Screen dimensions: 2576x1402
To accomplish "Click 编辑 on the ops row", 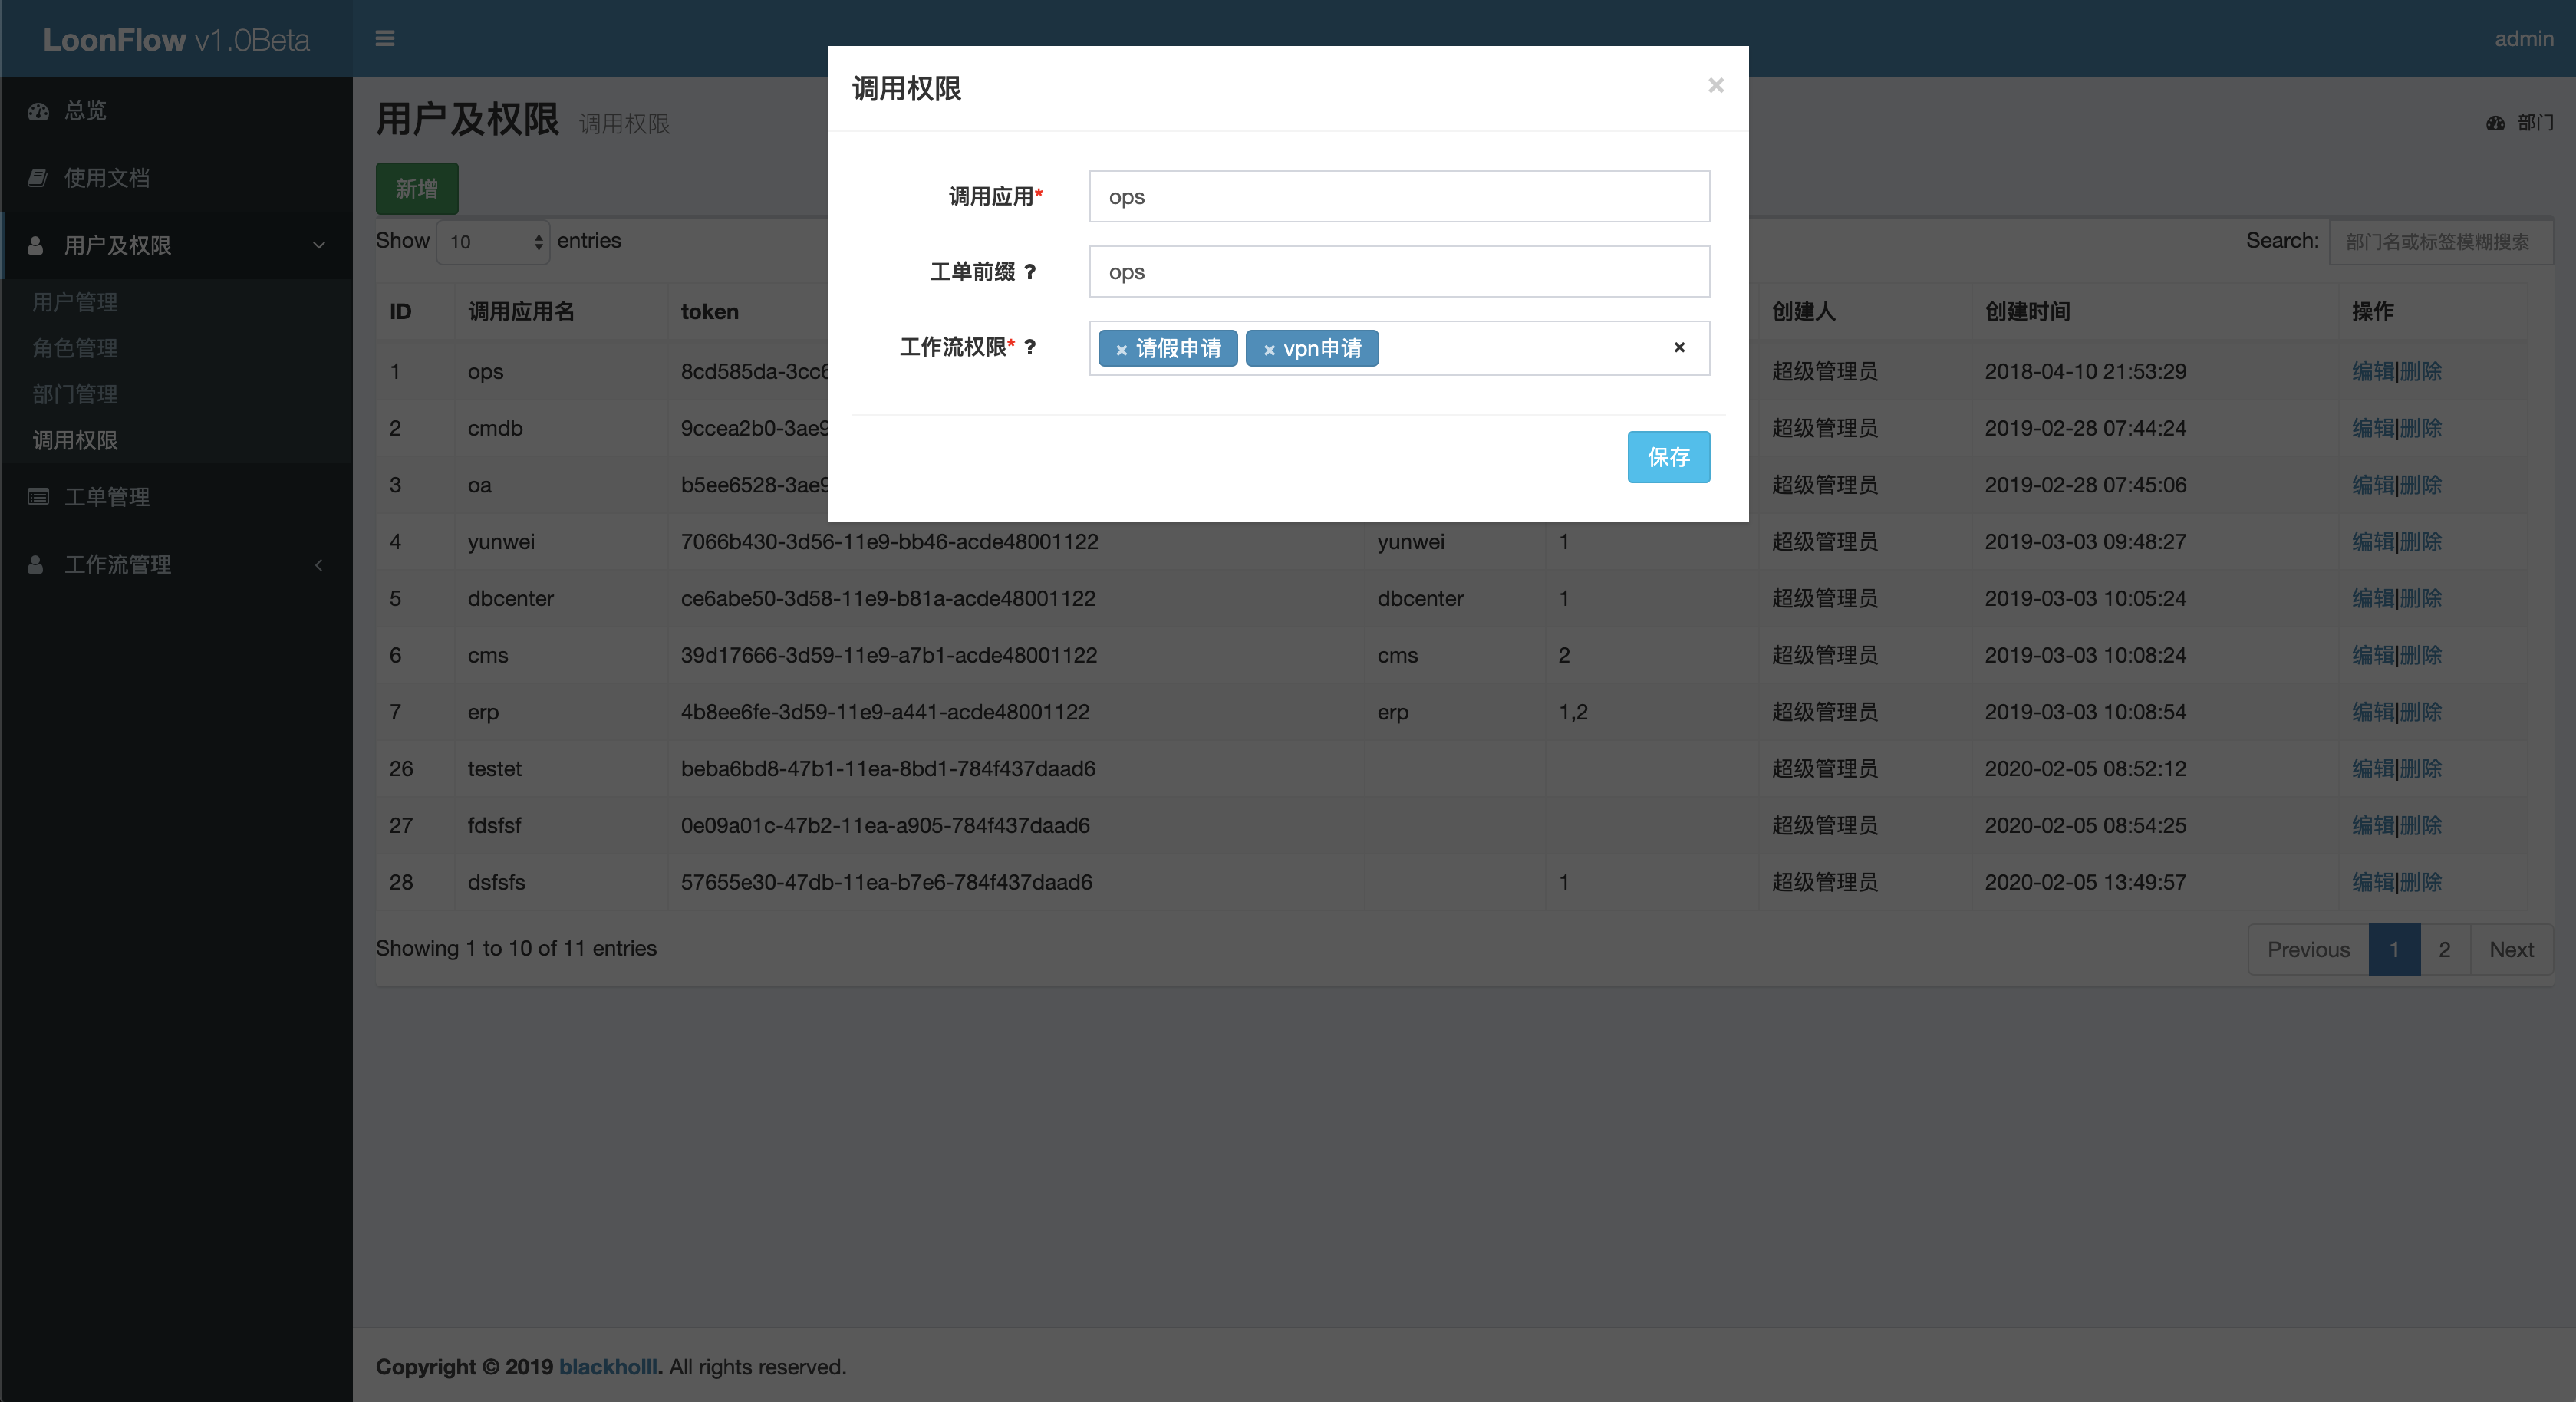I will point(2373,371).
